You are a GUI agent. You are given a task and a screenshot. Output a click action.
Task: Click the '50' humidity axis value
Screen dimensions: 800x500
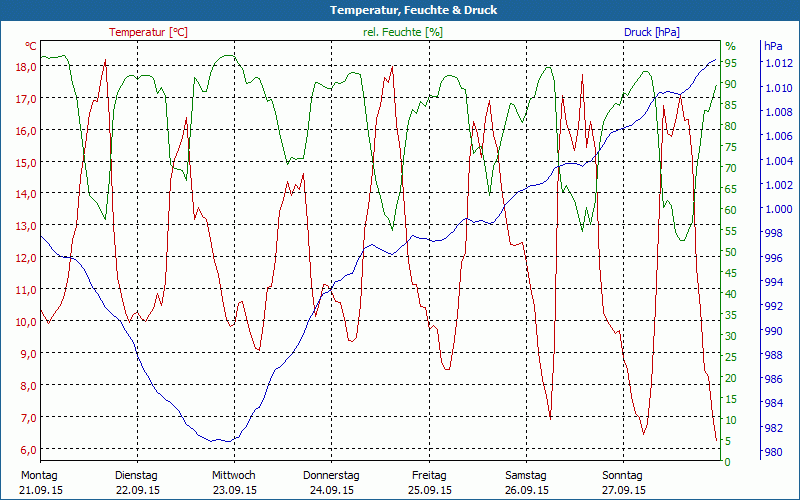point(731,252)
